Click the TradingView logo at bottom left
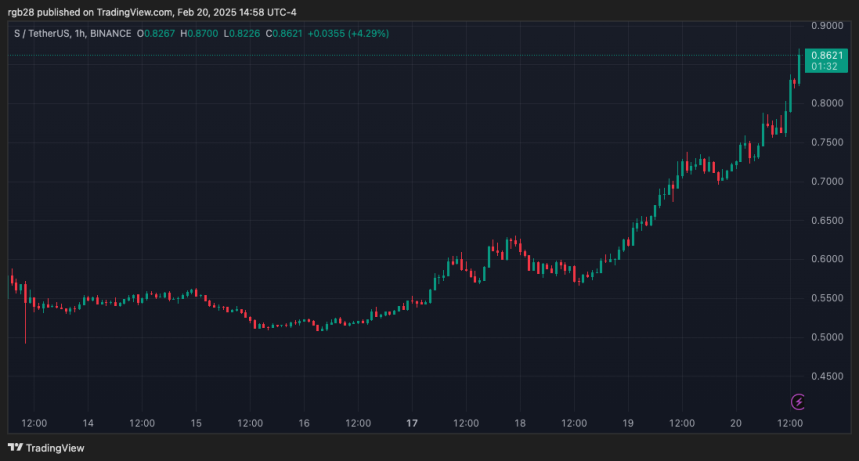Screen dimensions: 859x461 click(45, 449)
